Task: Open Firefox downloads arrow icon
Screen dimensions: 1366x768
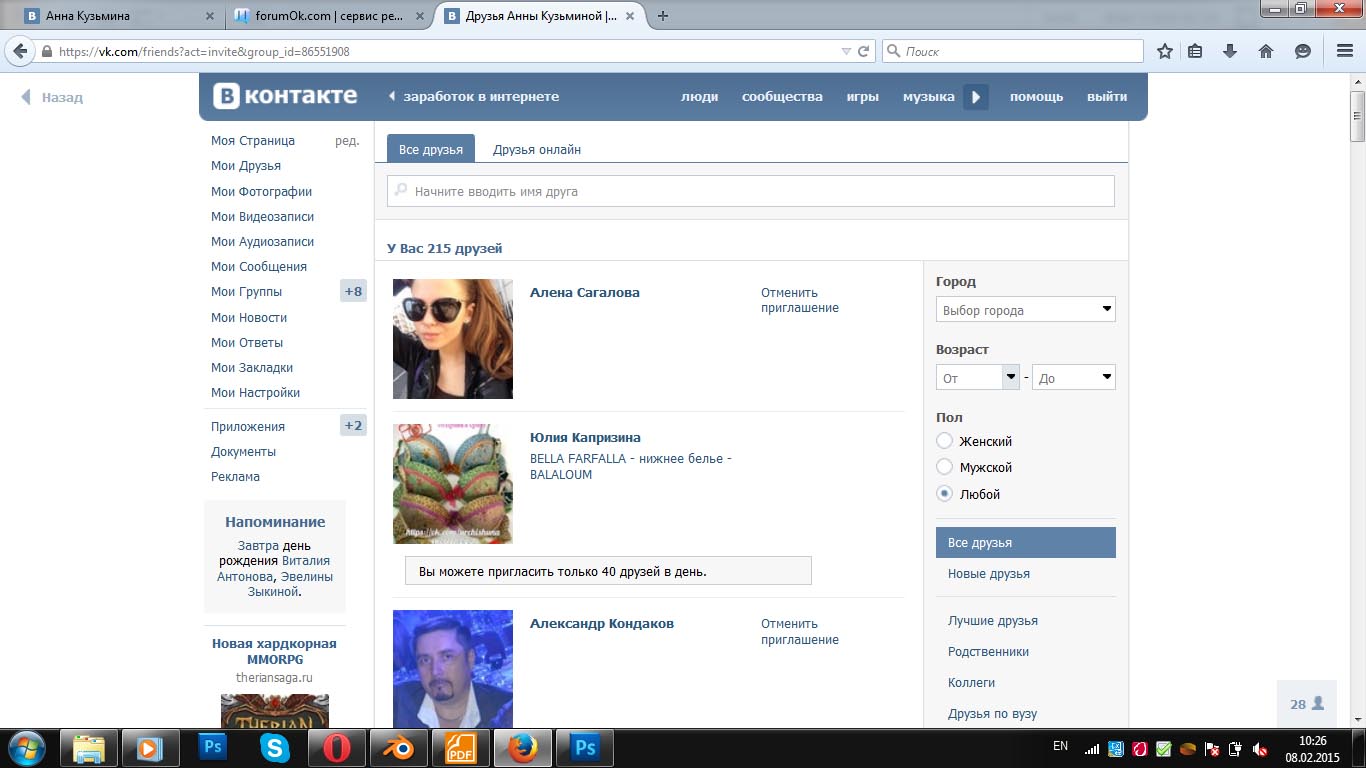Action: (1231, 51)
